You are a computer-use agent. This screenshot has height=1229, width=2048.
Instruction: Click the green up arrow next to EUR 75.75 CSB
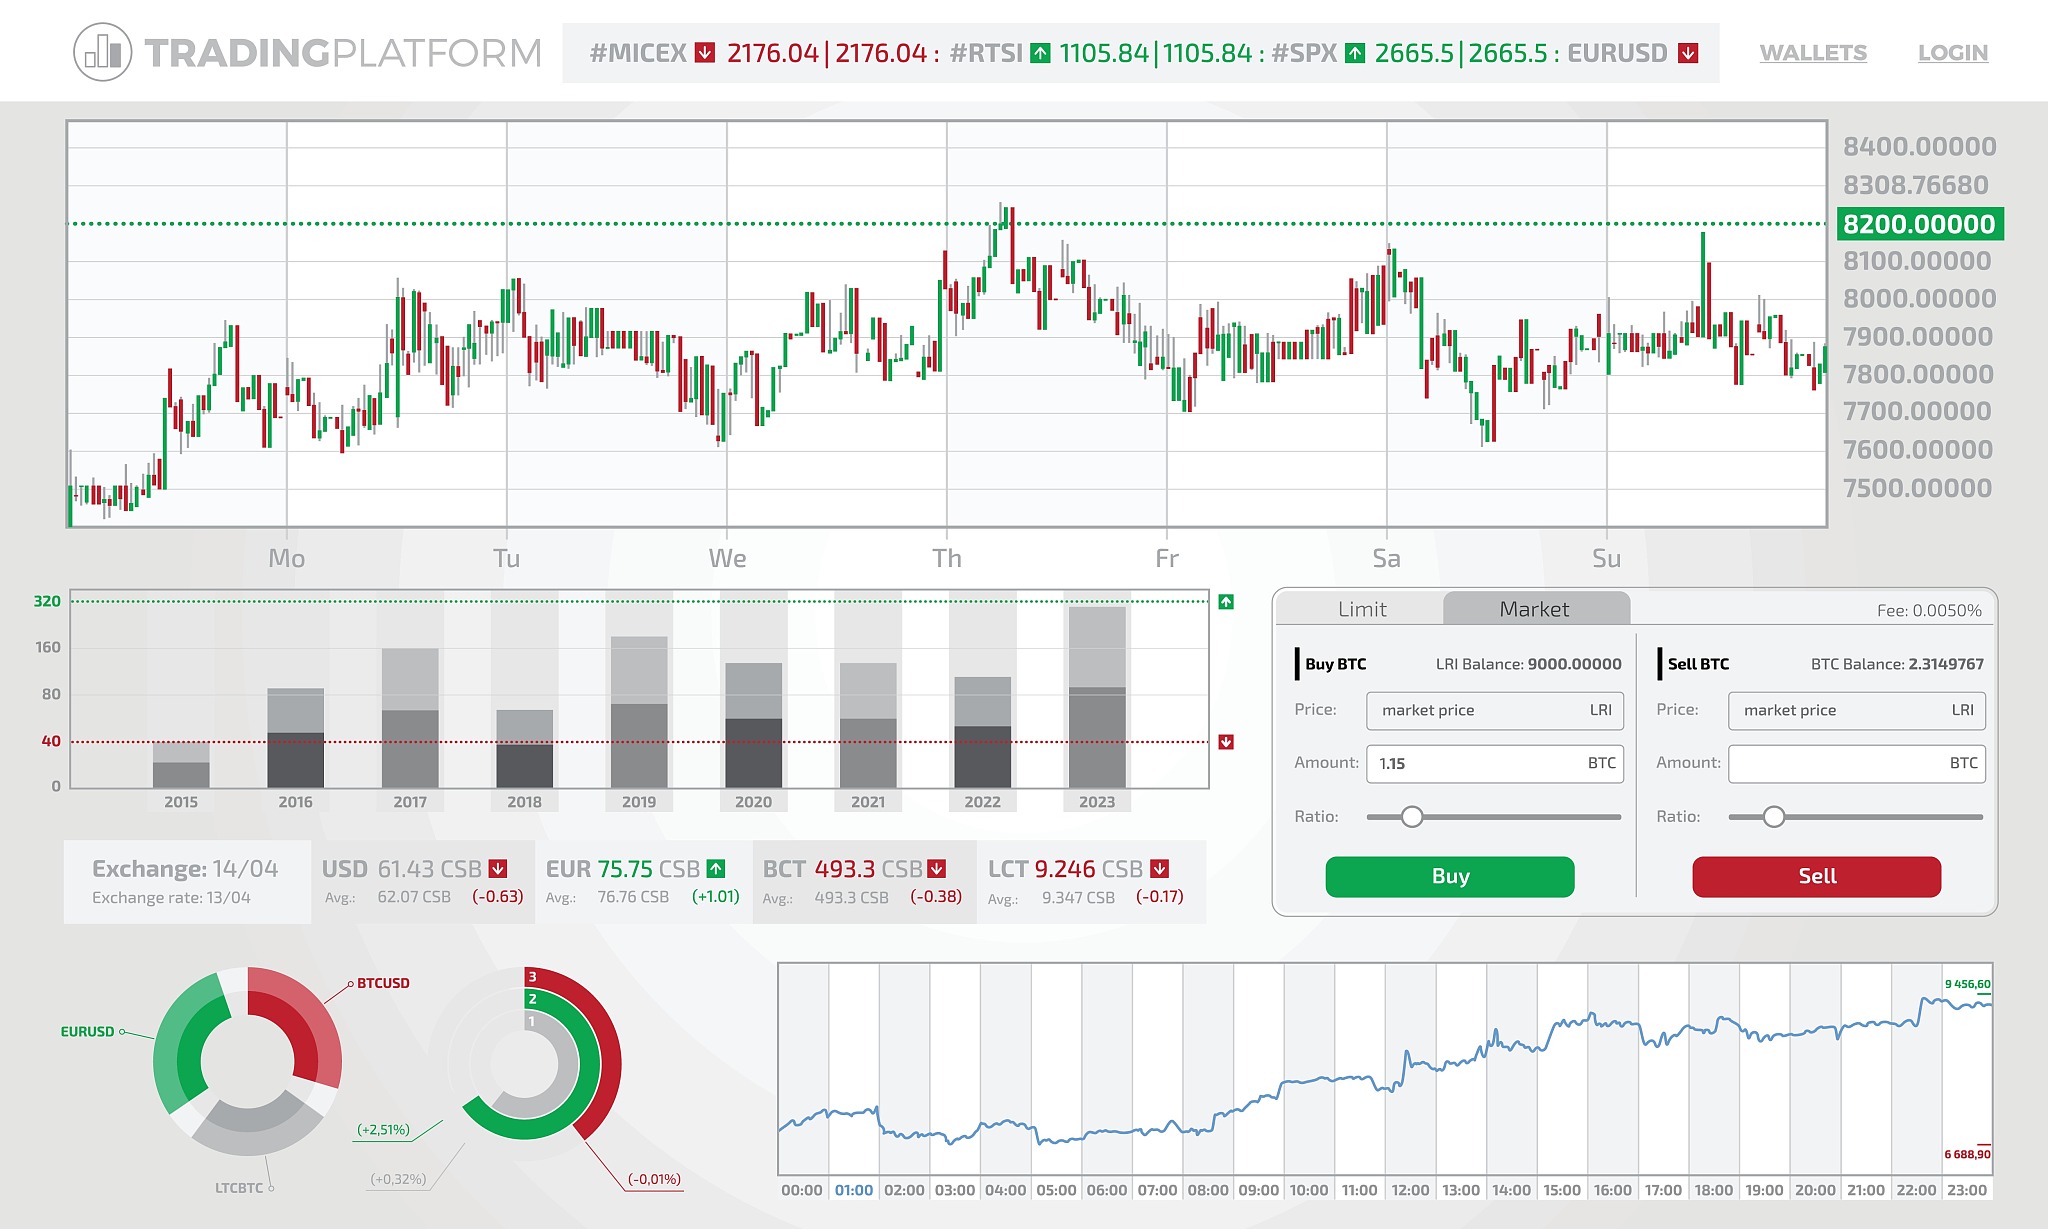click(716, 869)
